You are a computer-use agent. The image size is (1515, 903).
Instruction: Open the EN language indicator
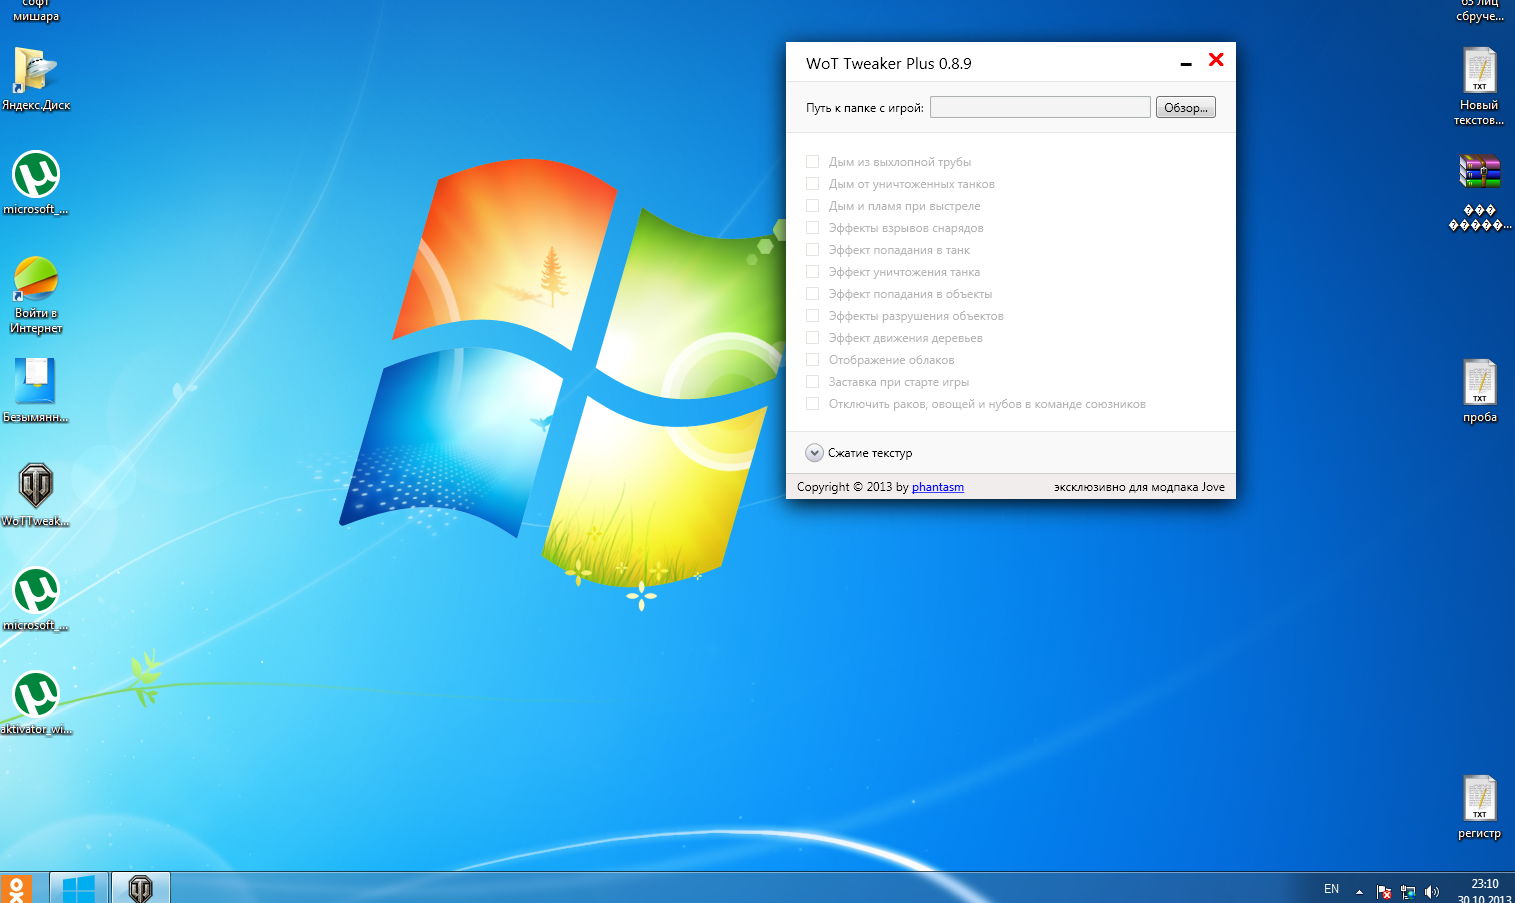click(1331, 889)
